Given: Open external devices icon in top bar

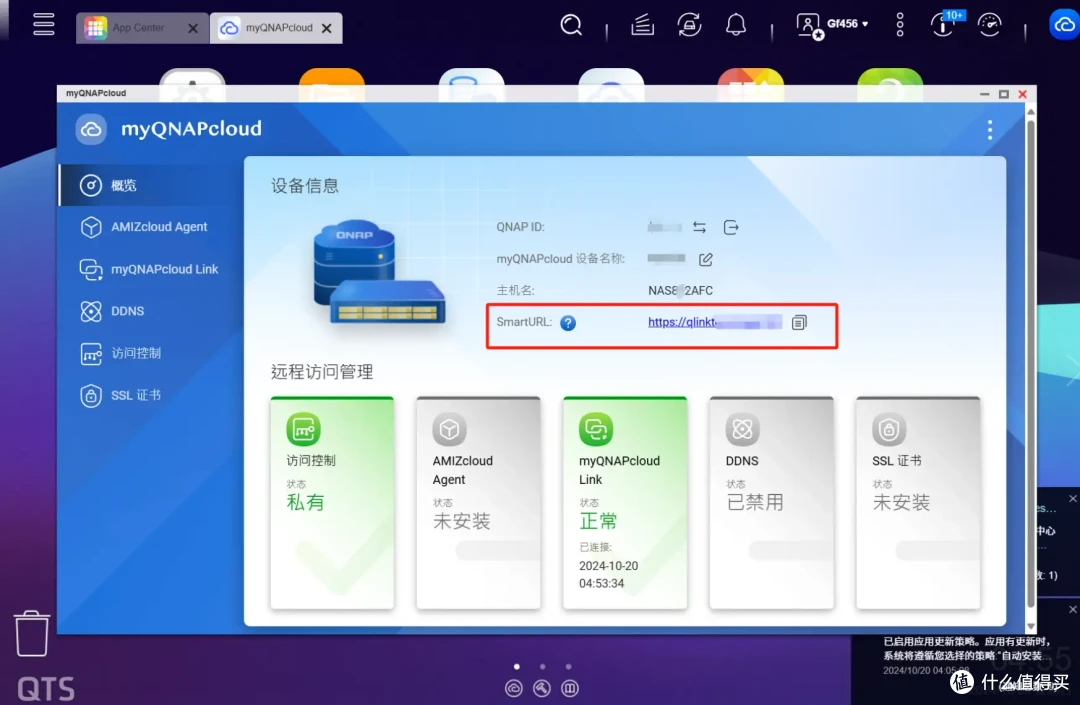Looking at the screenshot, I should (689, 25).
